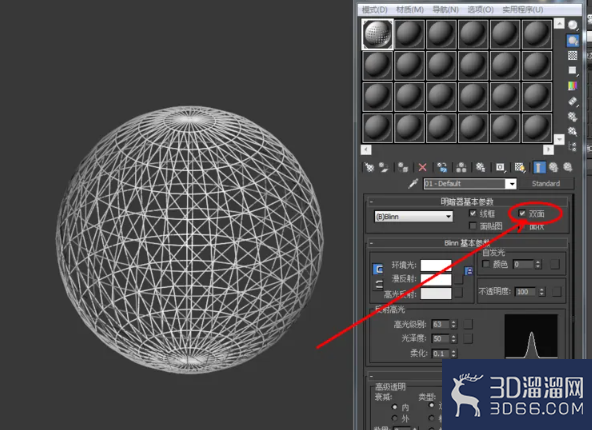The image size is (592, 430).
Task: Toggle Show Shaded Material in Viewport icon
Action: point(520,167)
